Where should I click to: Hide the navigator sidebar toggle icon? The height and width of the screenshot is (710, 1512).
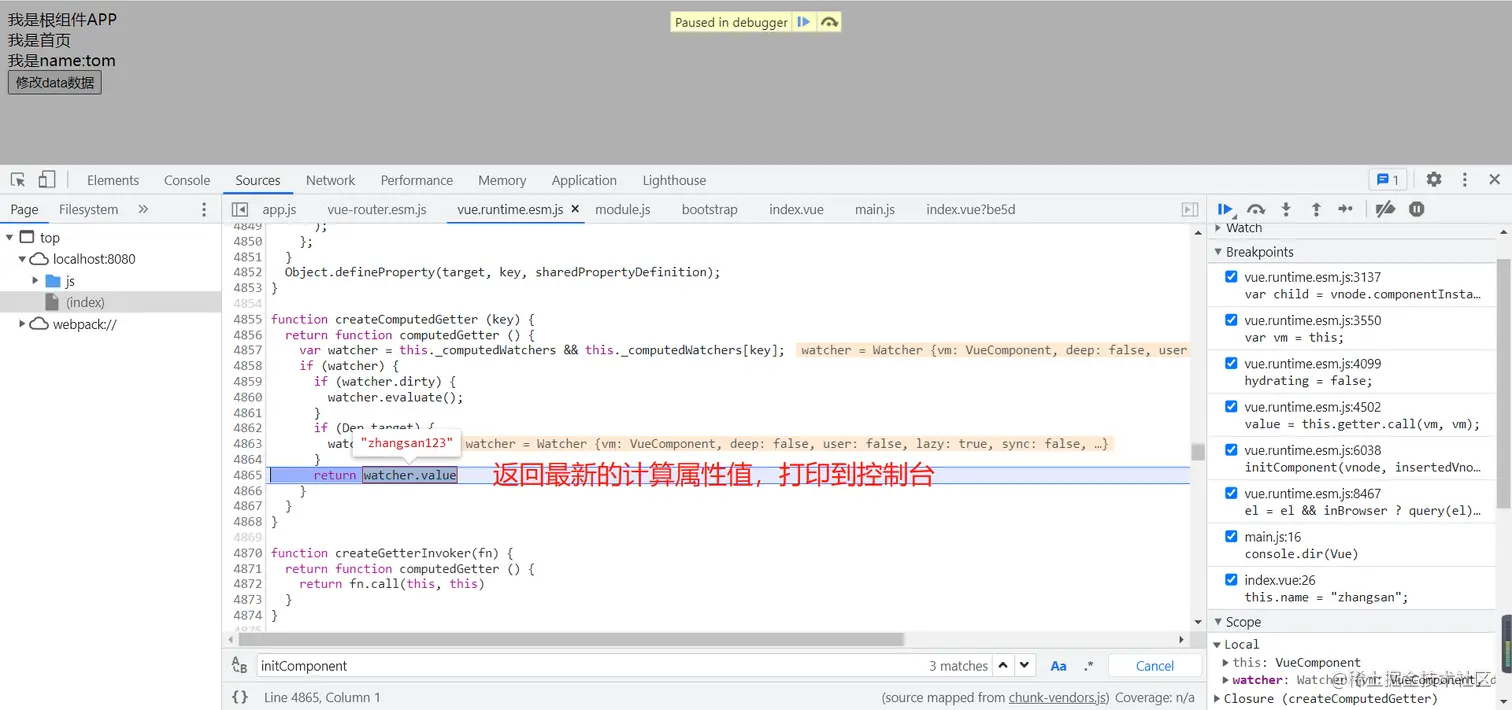pyautogui.click(x=240, y=209)
